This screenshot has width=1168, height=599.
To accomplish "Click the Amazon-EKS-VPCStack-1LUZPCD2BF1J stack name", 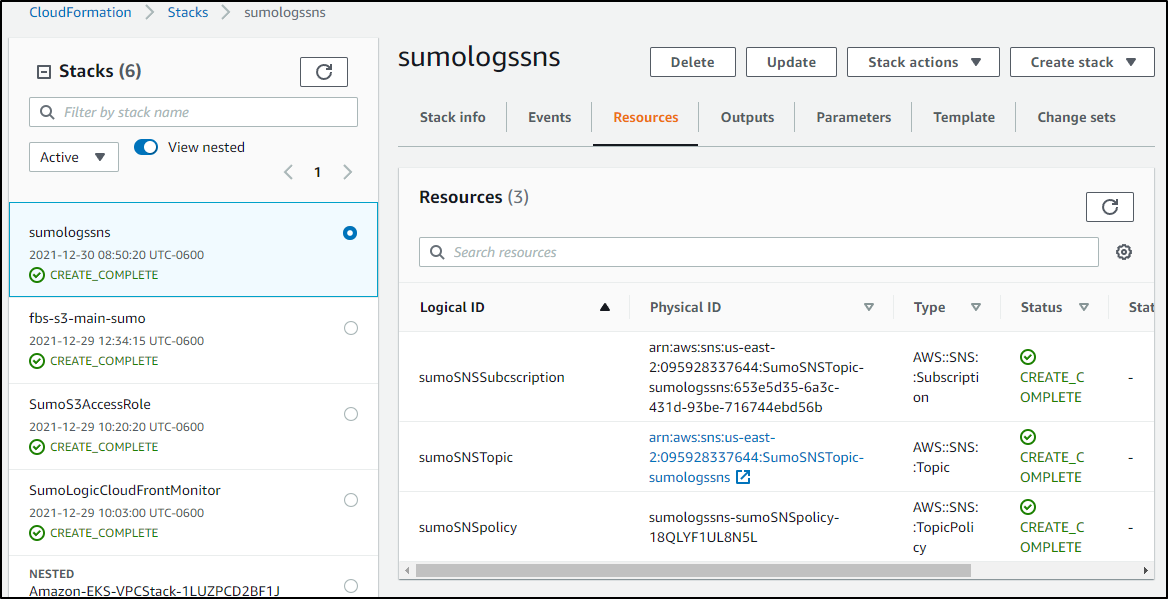I will (x=154, y=592).
